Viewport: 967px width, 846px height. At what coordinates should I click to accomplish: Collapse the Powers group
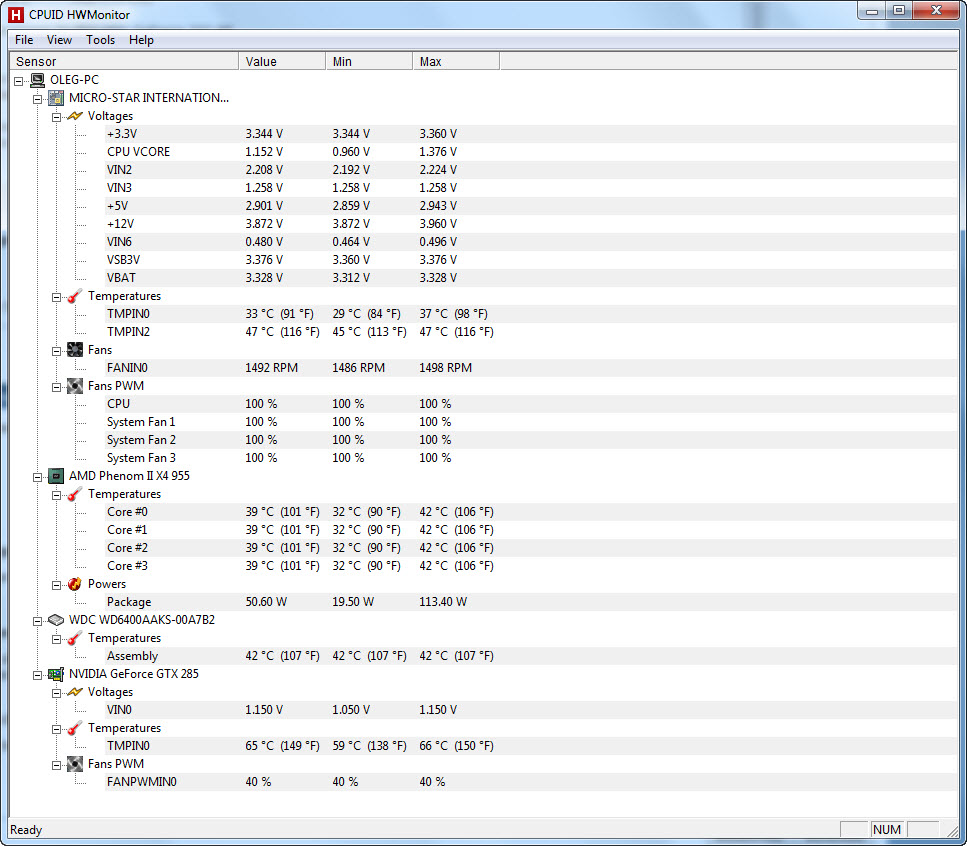coord(56,585)
